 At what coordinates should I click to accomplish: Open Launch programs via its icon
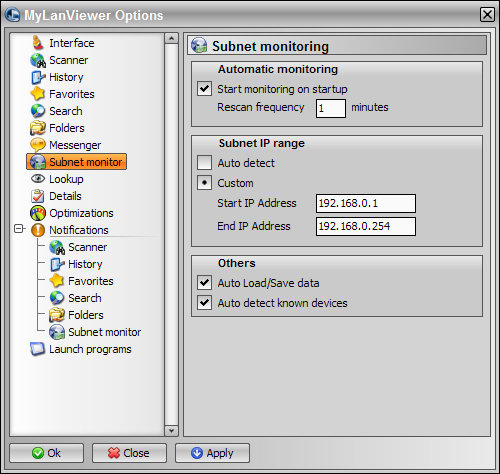point(37,349)
